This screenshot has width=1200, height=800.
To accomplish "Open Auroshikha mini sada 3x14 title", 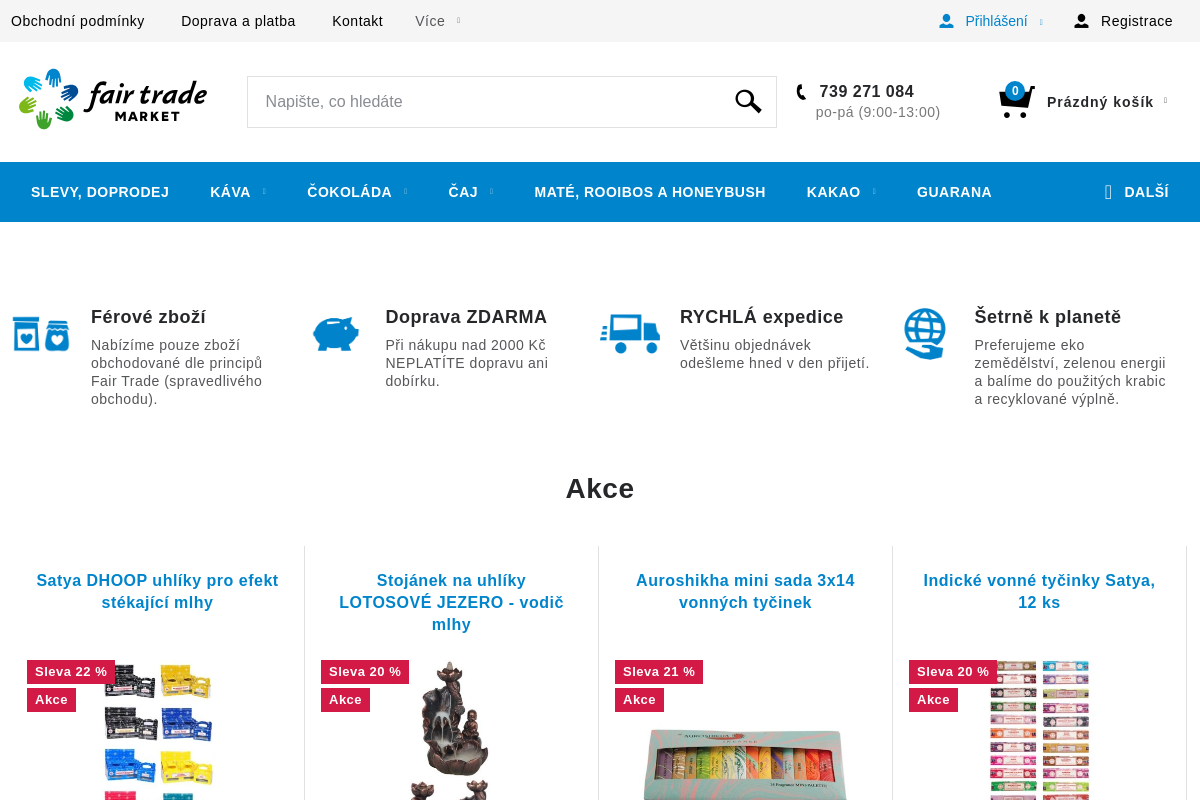I will point(745,591).
